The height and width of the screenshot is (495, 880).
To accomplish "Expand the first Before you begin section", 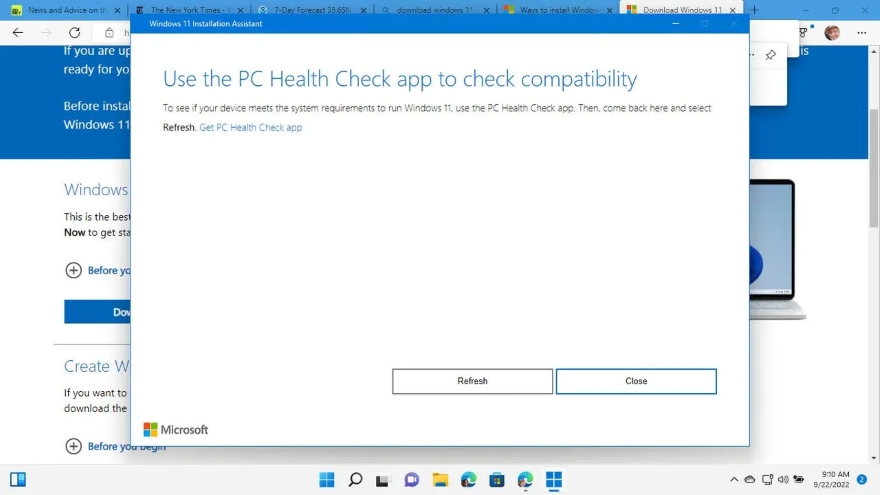I will (x=74, y=270).
